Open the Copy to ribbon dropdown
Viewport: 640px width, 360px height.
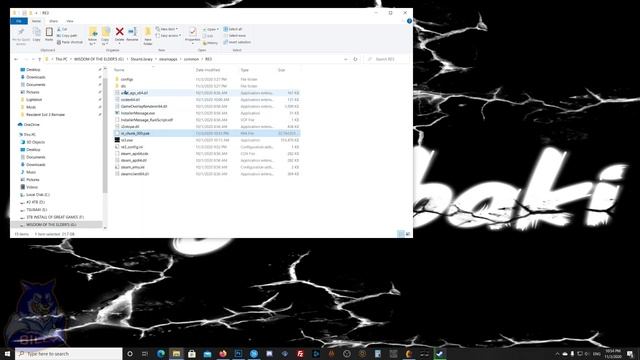(x=105, y=36)
